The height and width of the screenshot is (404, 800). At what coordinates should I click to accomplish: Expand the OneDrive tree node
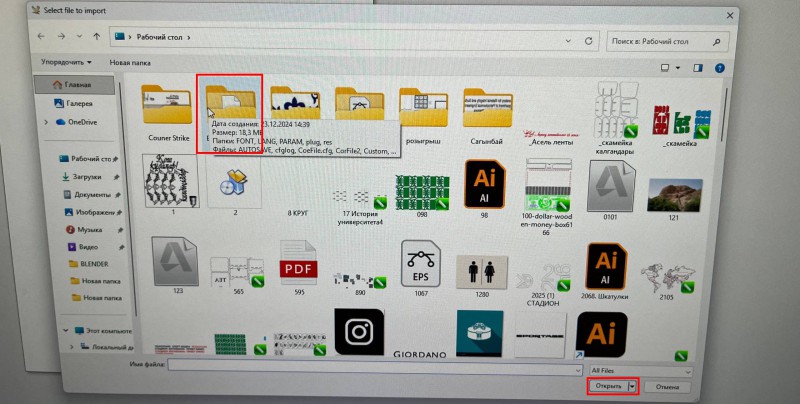(x=46, y=122)
